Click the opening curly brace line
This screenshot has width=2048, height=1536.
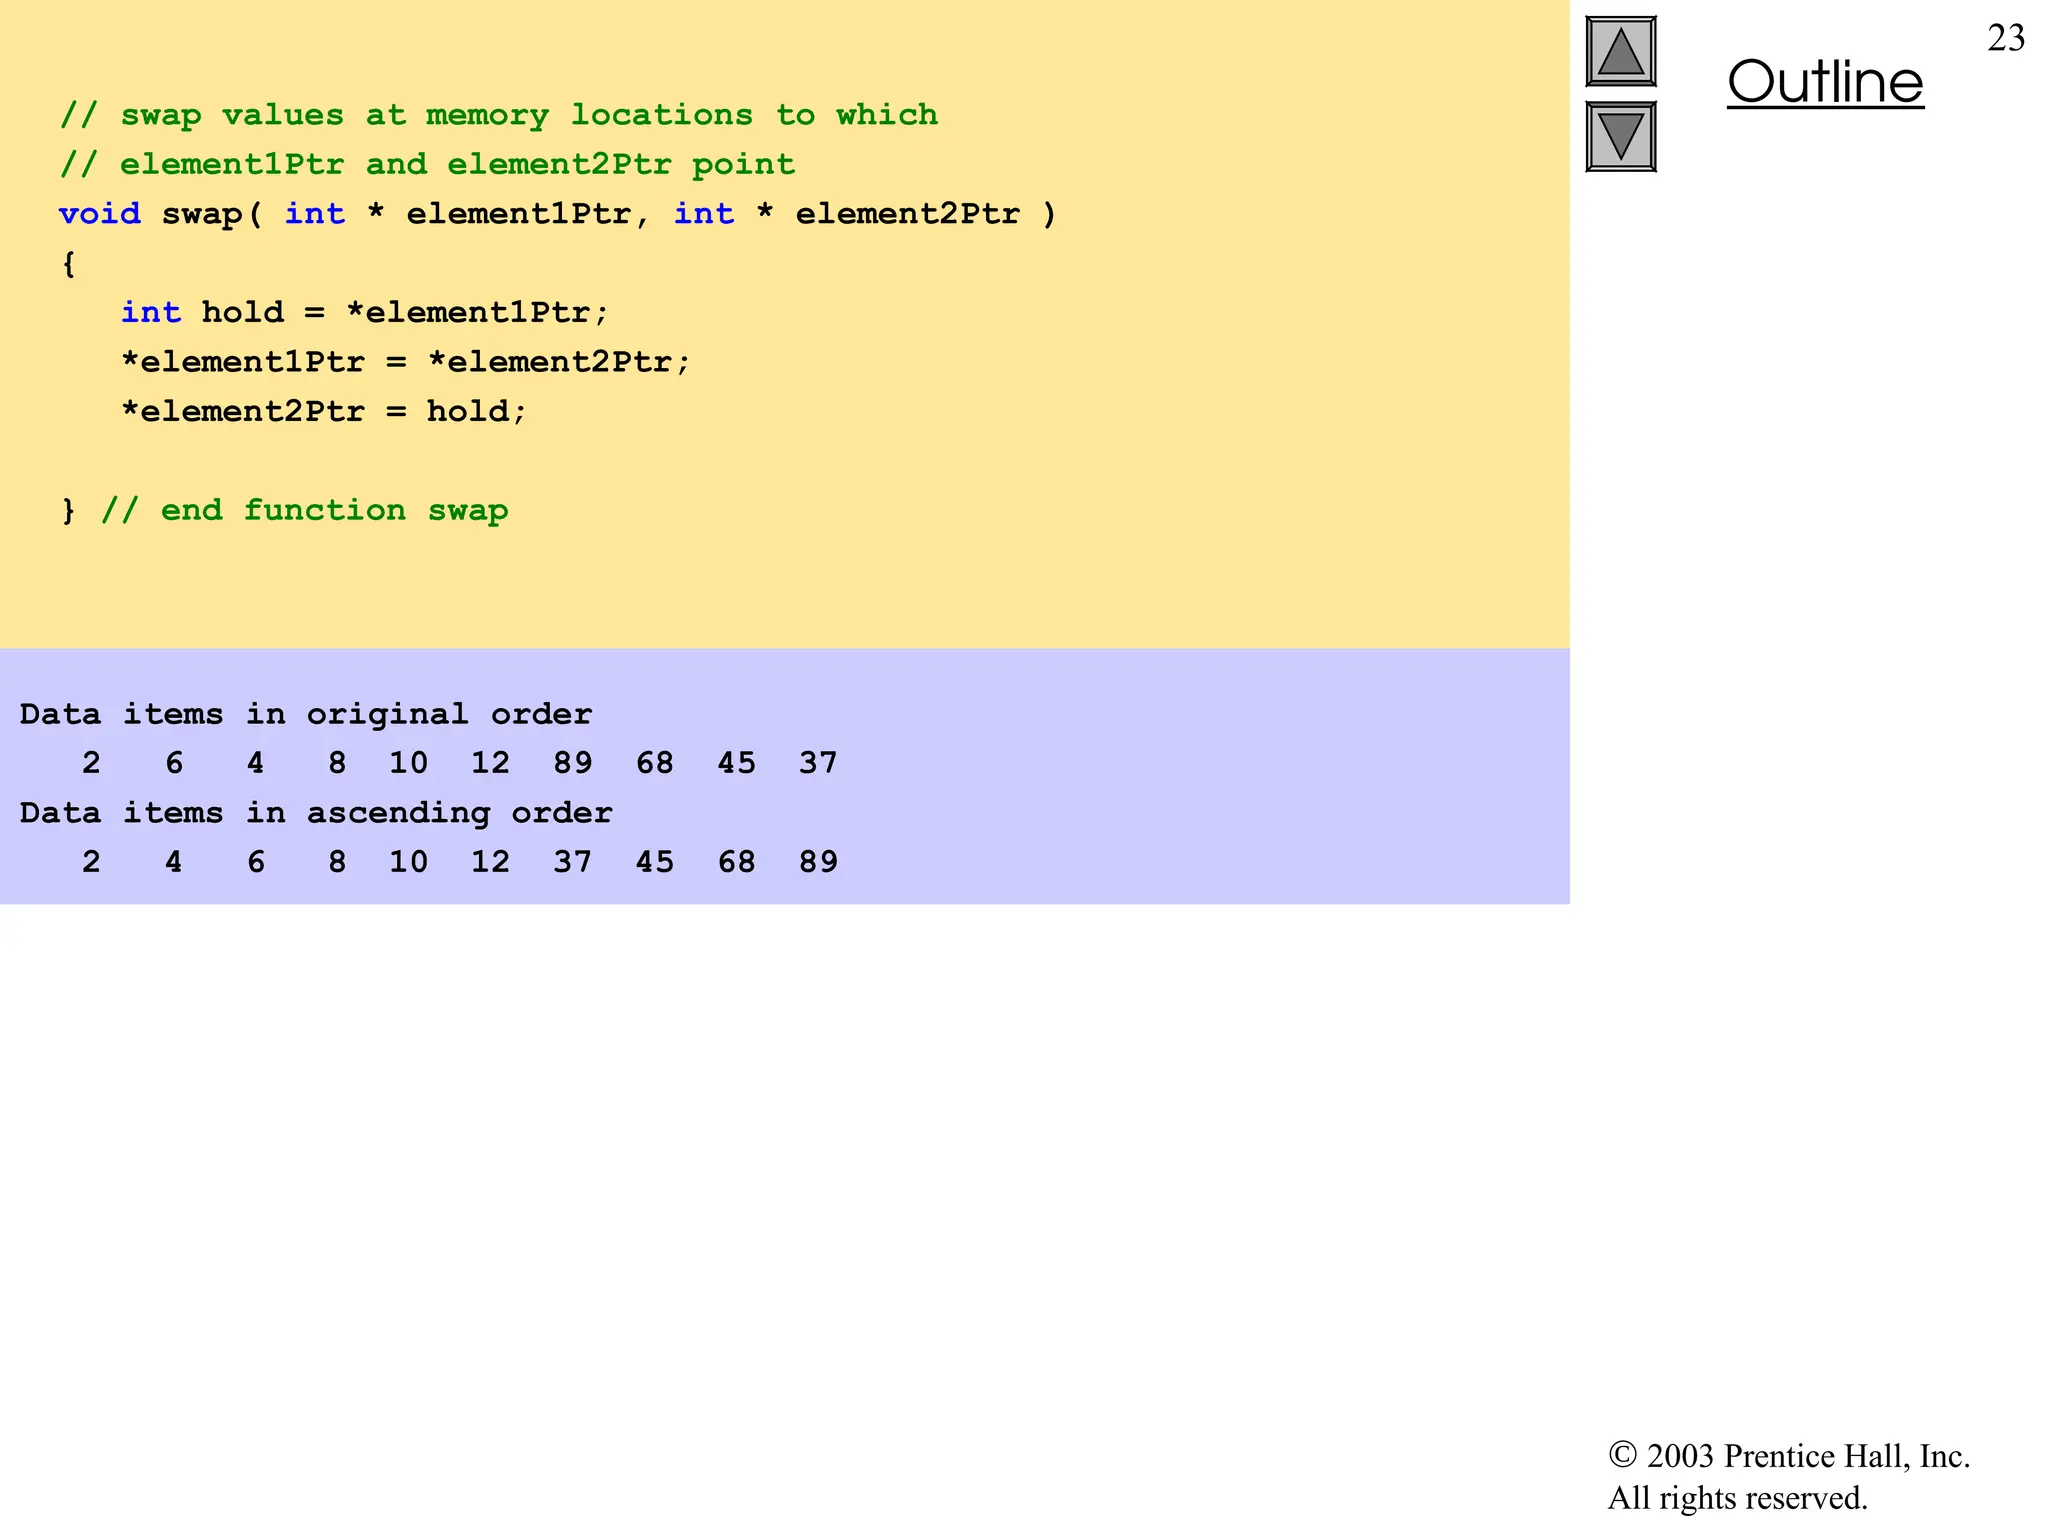(x=68, y=264)
